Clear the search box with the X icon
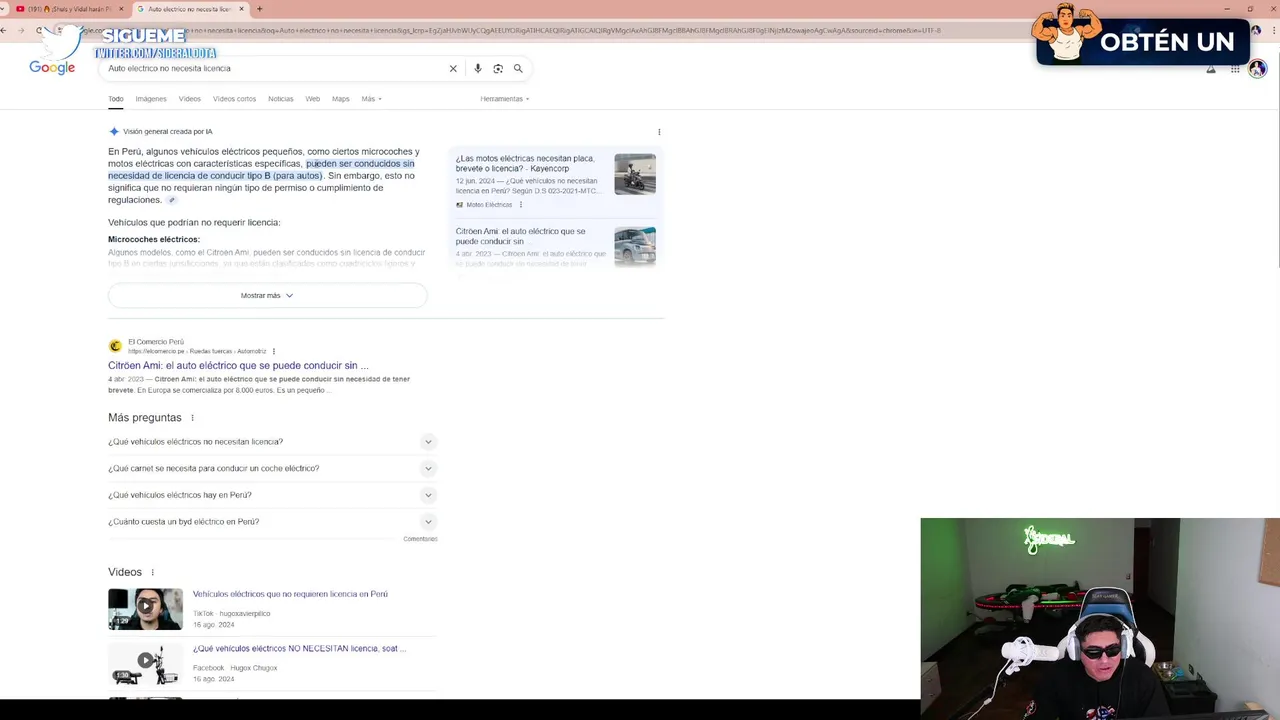Viewport: 1280px width, 720px height. (453, 69)
